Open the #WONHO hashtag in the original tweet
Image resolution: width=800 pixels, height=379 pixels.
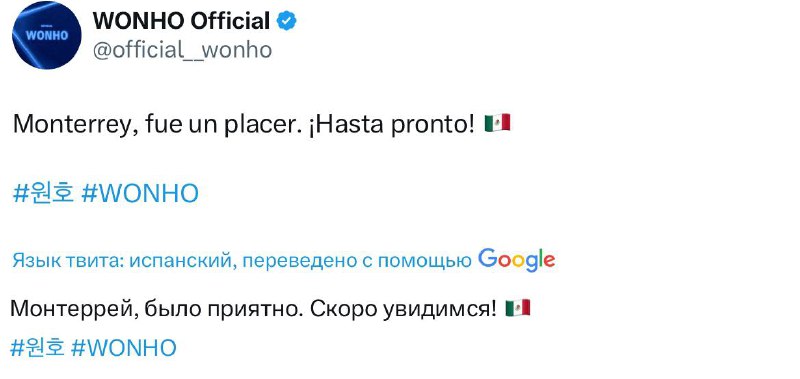pos(140,194)
